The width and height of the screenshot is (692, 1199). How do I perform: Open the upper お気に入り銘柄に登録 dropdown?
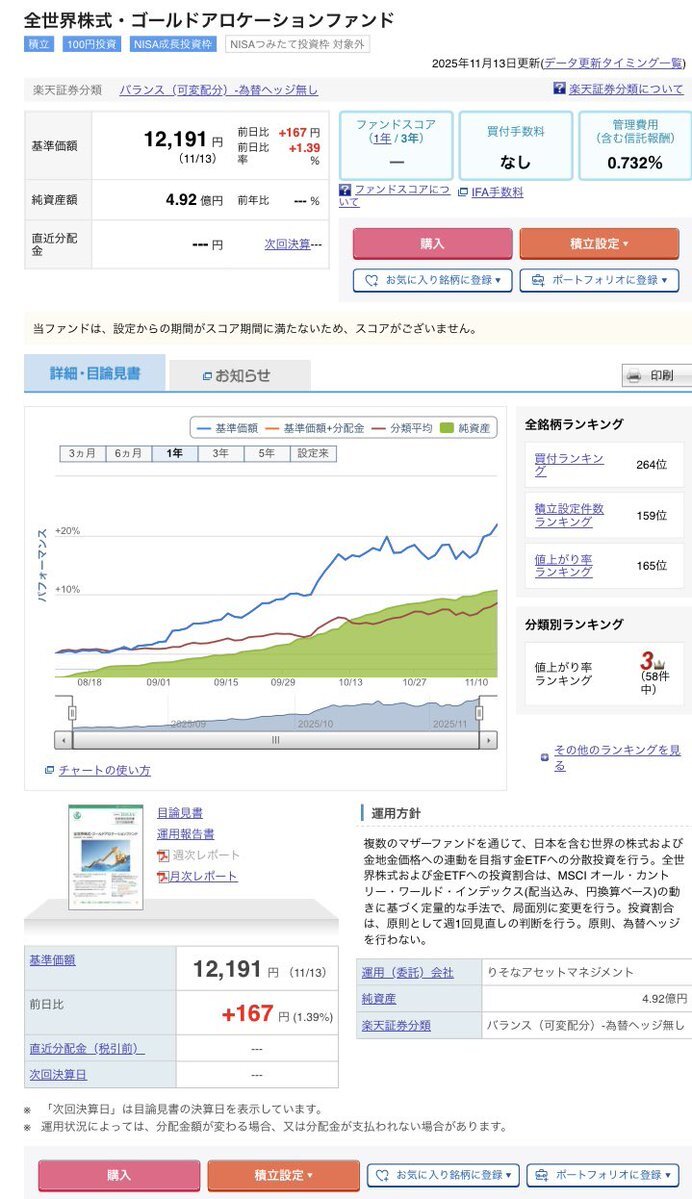[432, 281]
